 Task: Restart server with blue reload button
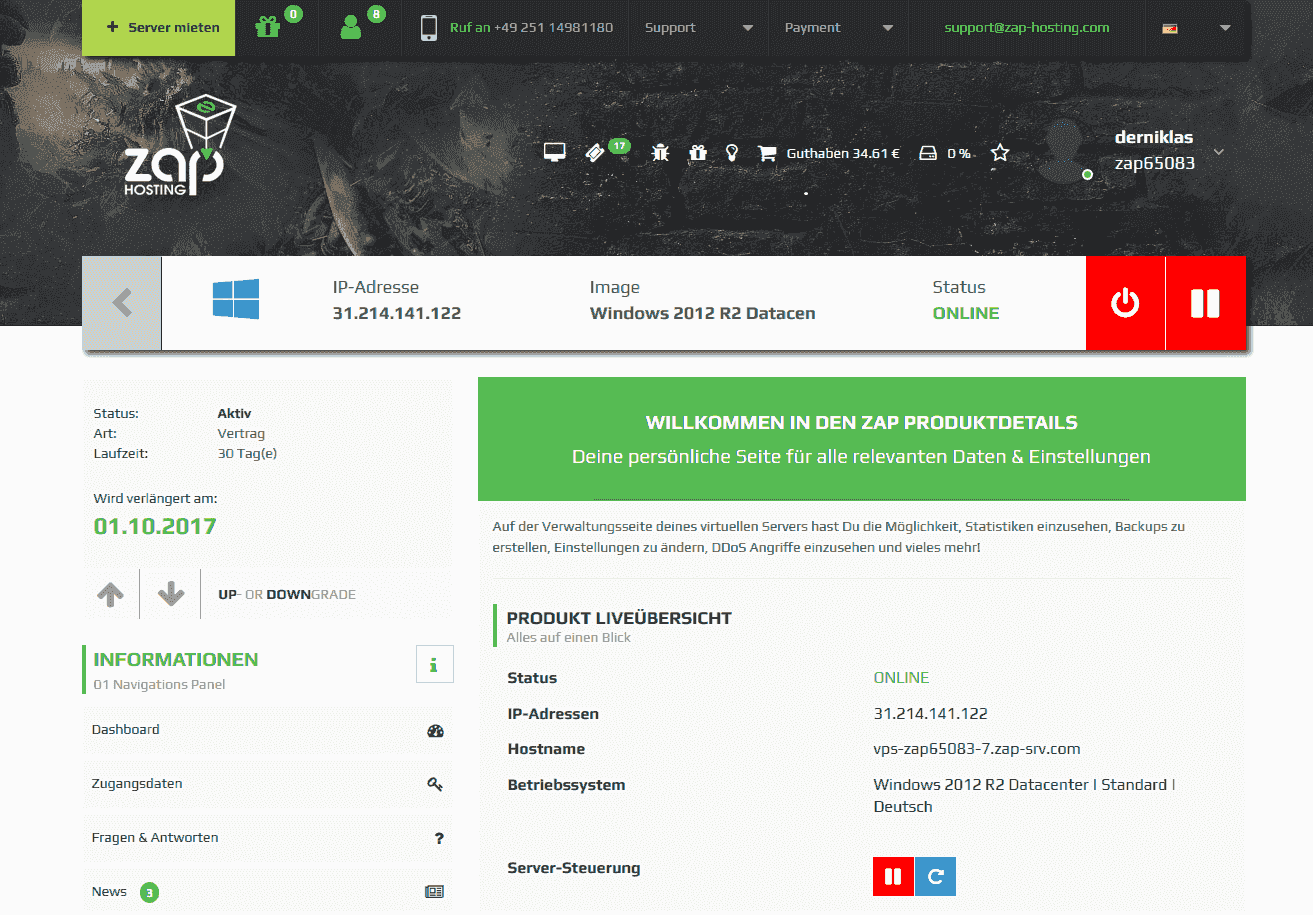[x=935, y=877]
